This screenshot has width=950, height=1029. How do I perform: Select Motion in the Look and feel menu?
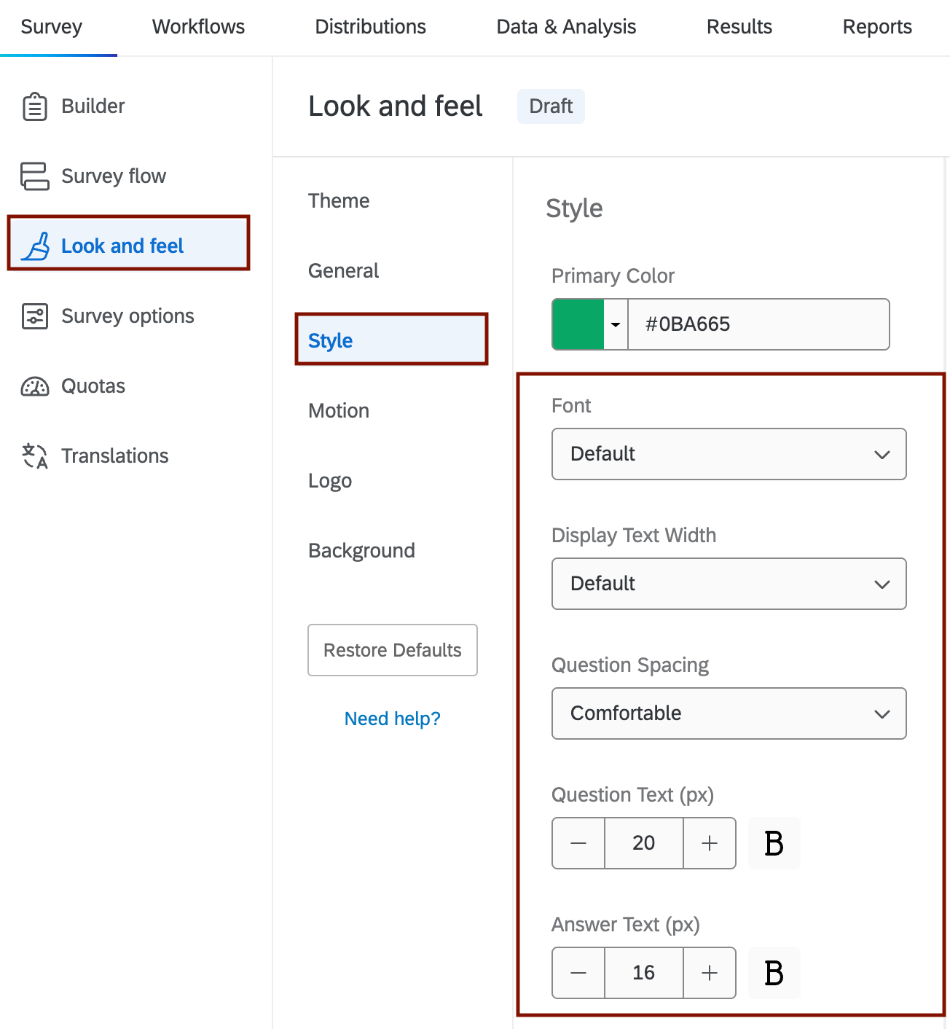(339, 410)
